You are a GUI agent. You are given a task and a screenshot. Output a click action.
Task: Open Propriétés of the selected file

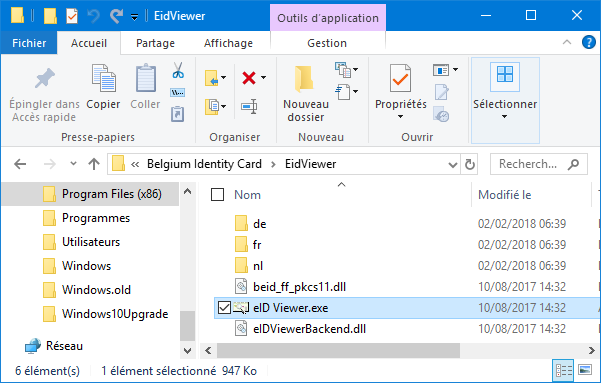click(x=400, y=79)
